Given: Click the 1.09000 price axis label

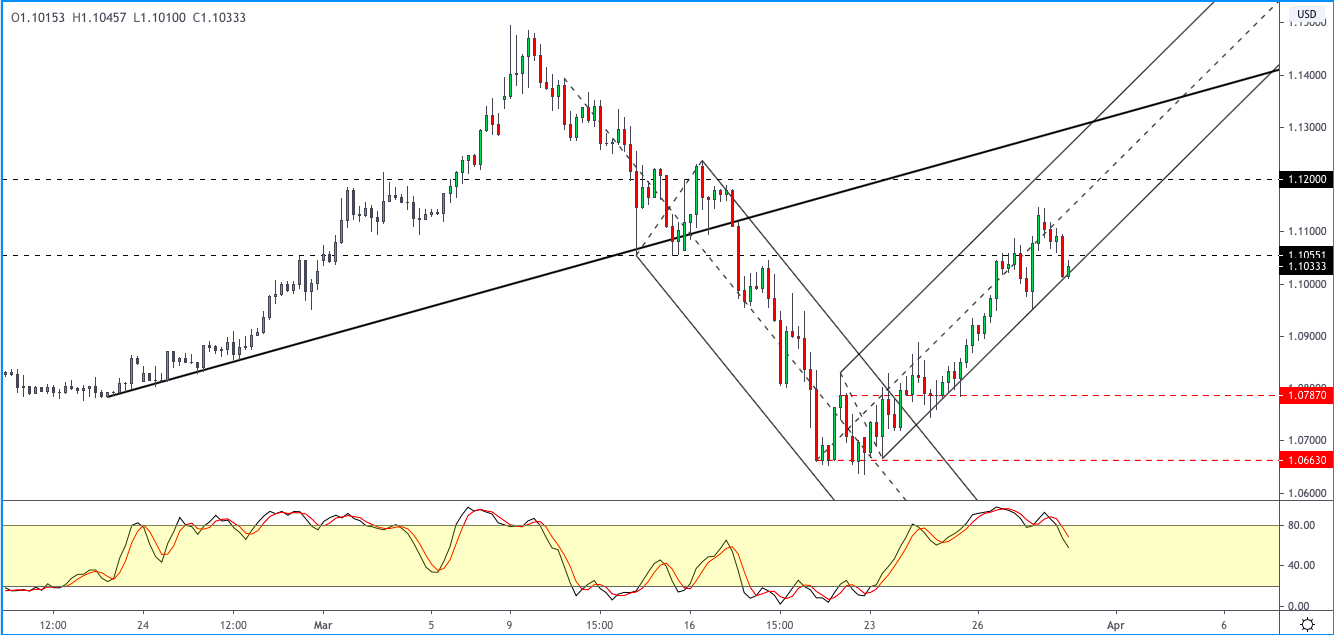Looking at the screenshot, I should (x=1306, y=336).
